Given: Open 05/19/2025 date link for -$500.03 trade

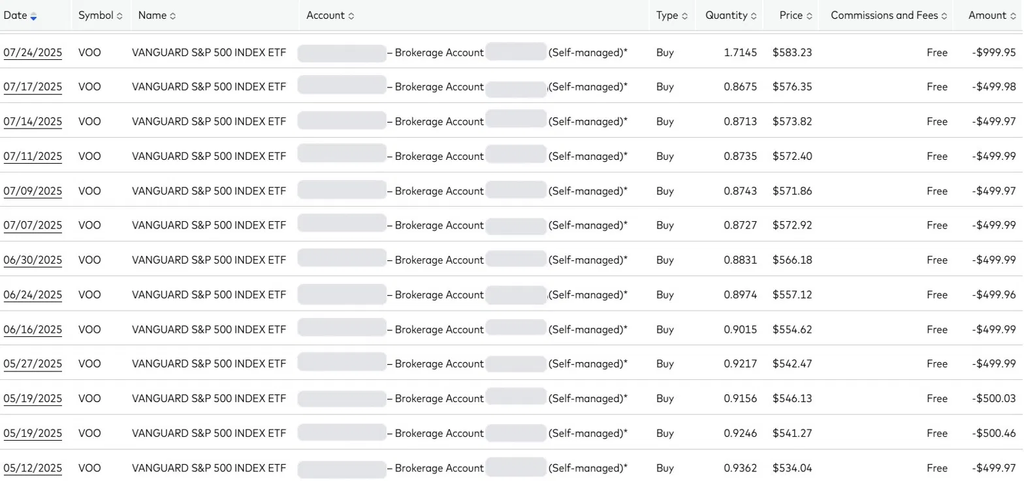Looking at the screenshot, I should (x=33, y=399).
